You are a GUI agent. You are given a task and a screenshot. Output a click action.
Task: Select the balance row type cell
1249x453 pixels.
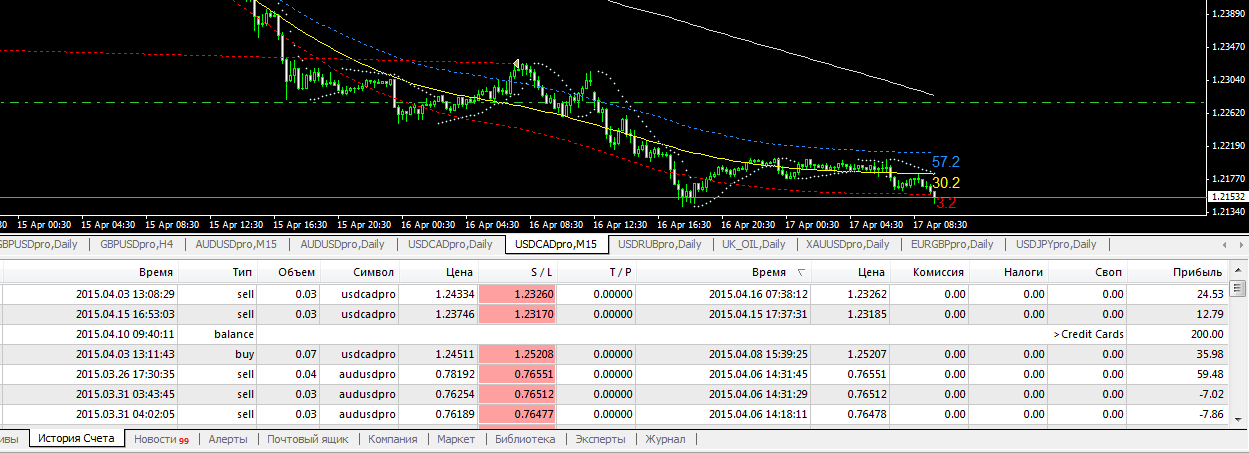point(234,334)
